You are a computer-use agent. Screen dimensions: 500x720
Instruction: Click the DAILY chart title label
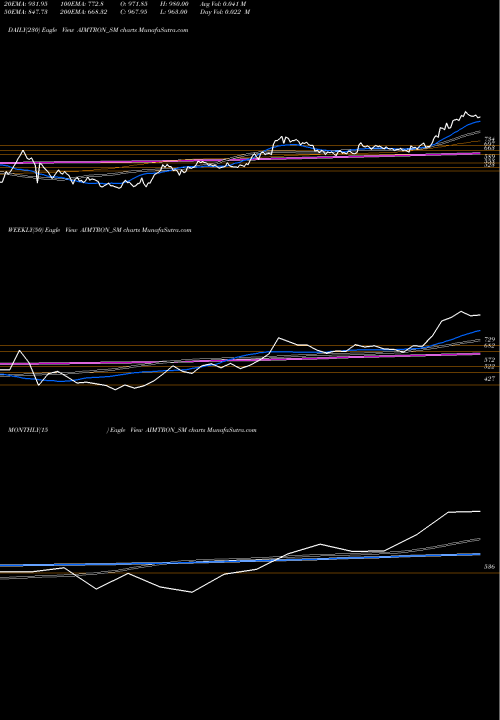(98, 30)
